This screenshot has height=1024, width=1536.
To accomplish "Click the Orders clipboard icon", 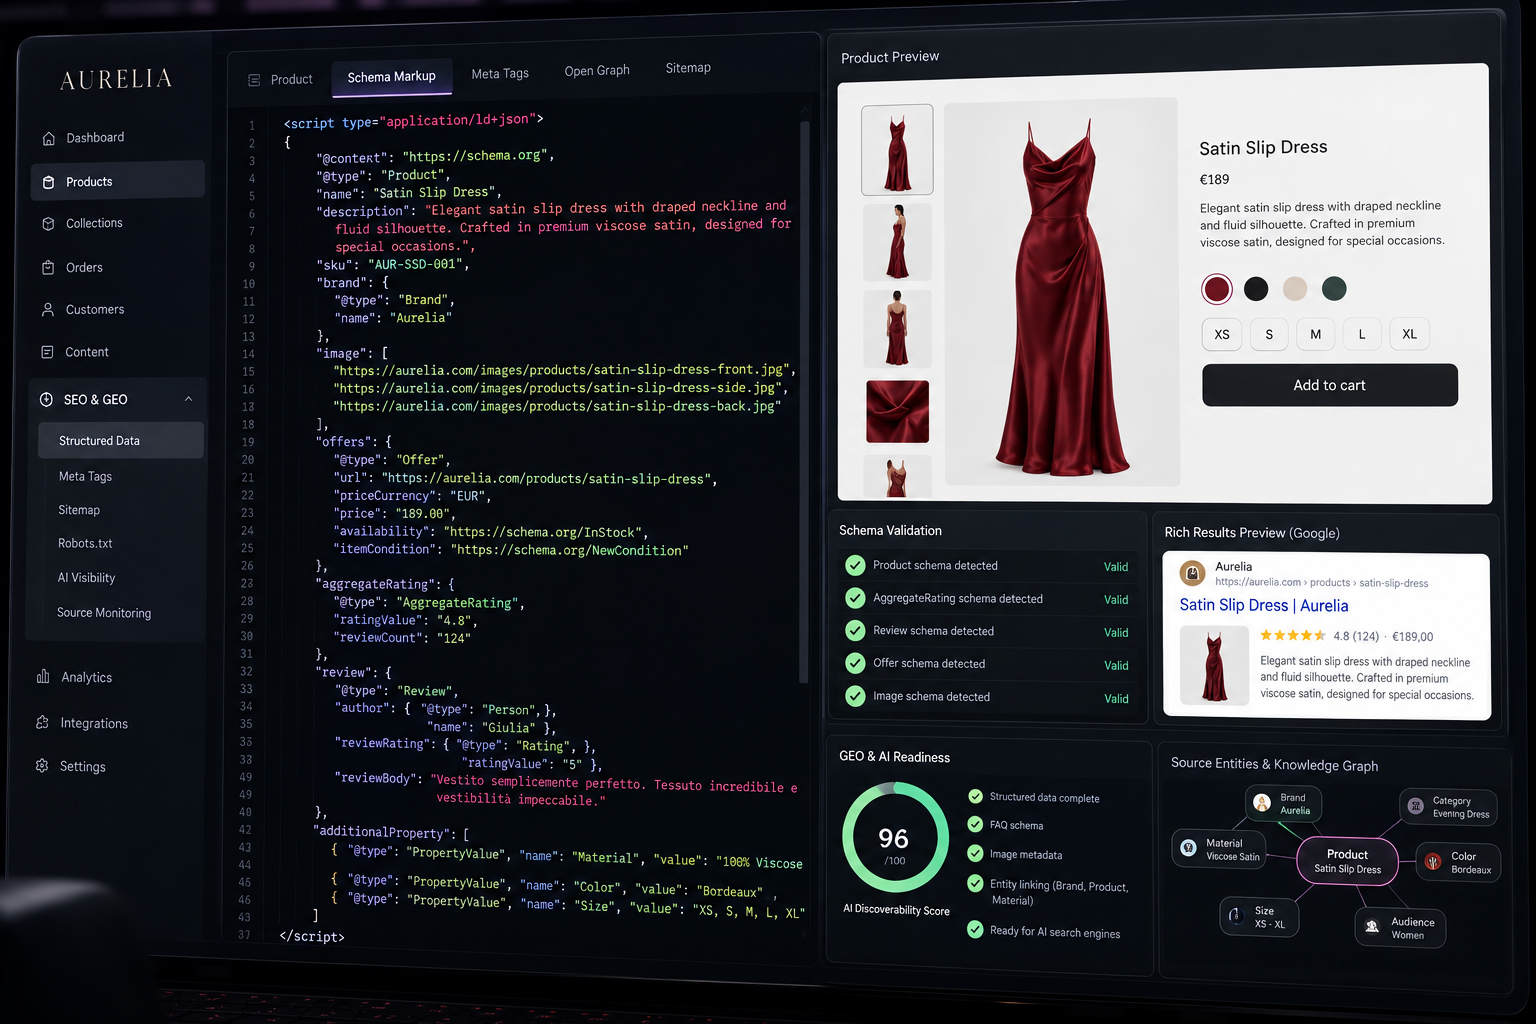I will coord(48,268).
